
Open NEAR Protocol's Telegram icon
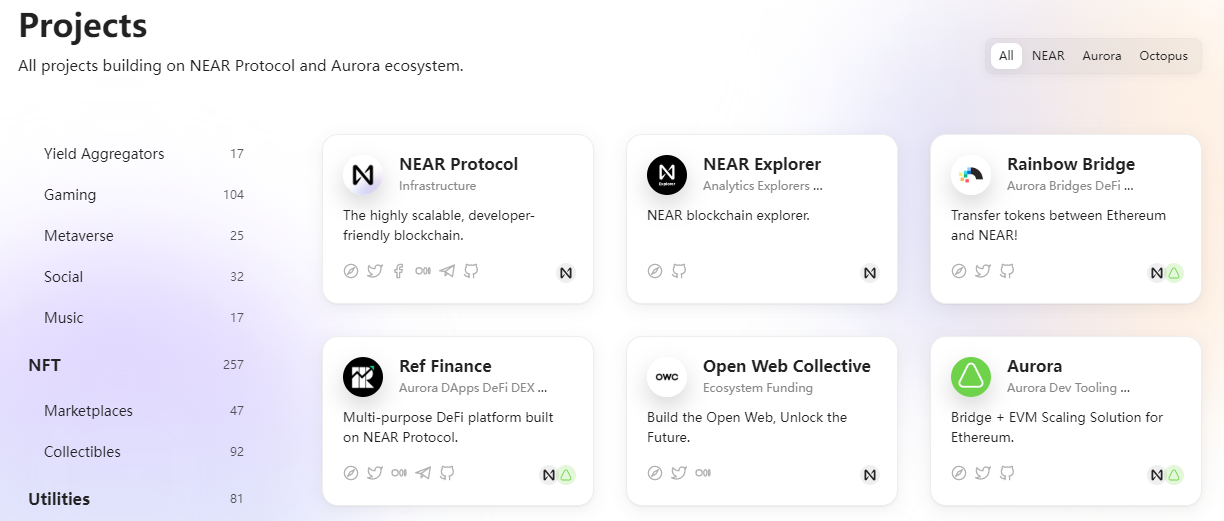pos(447,271)
